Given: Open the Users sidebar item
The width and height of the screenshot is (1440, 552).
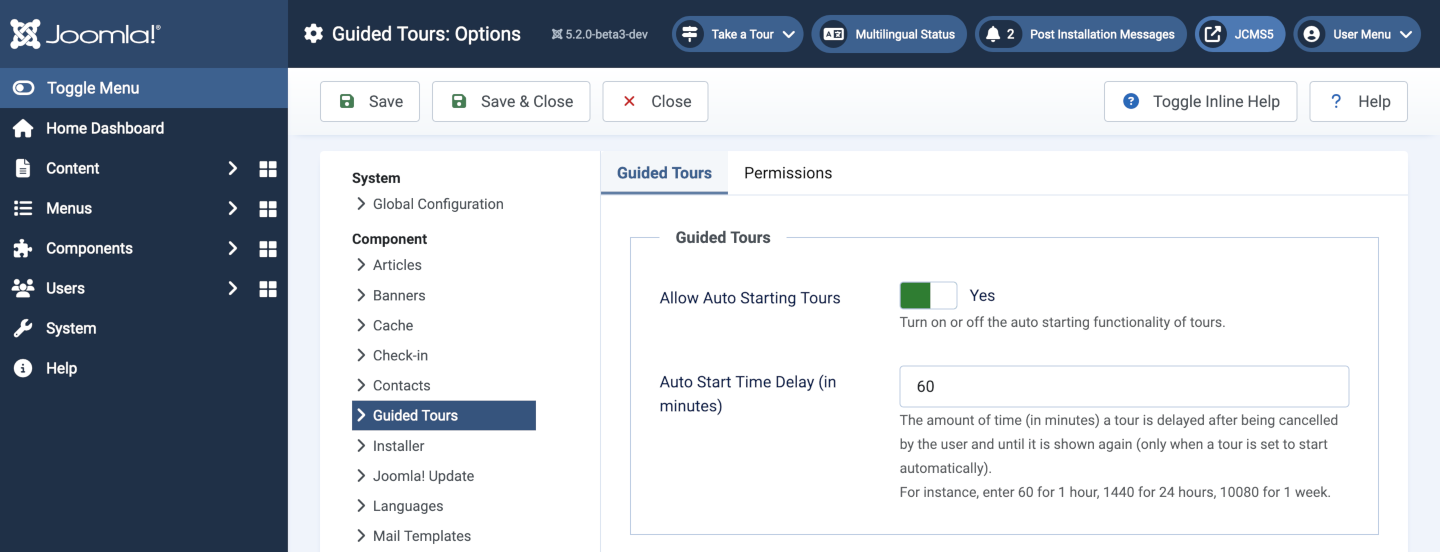Looking at the screenshot, I should pyautogui.click(x=65, y=288).
